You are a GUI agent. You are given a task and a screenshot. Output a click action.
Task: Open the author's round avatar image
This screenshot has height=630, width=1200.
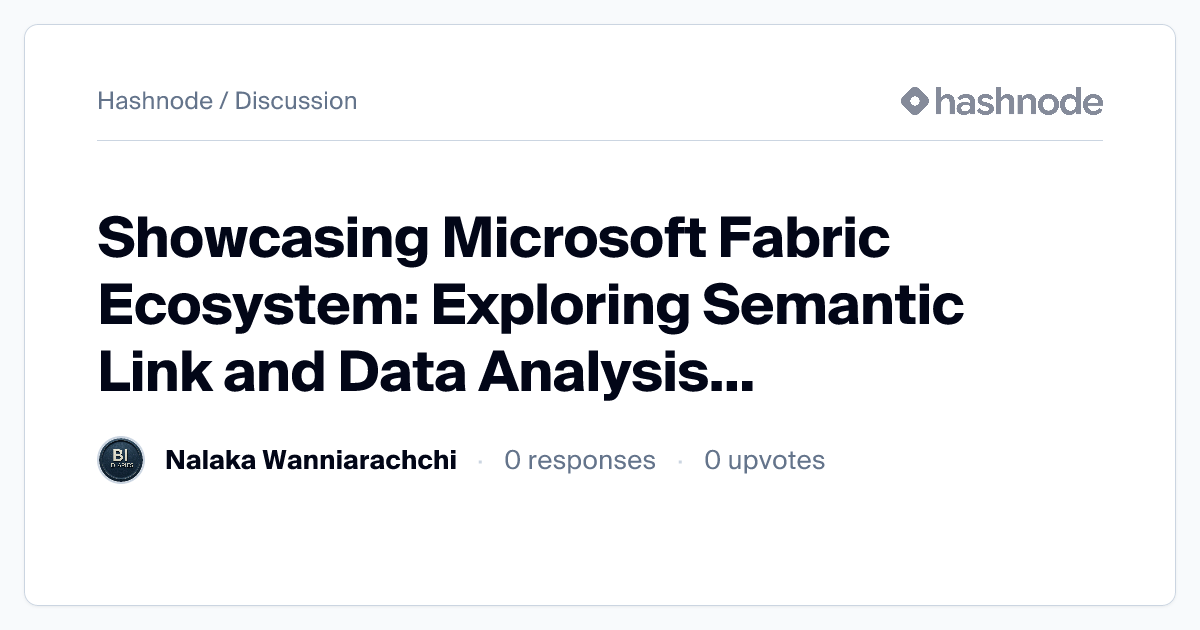121,460
